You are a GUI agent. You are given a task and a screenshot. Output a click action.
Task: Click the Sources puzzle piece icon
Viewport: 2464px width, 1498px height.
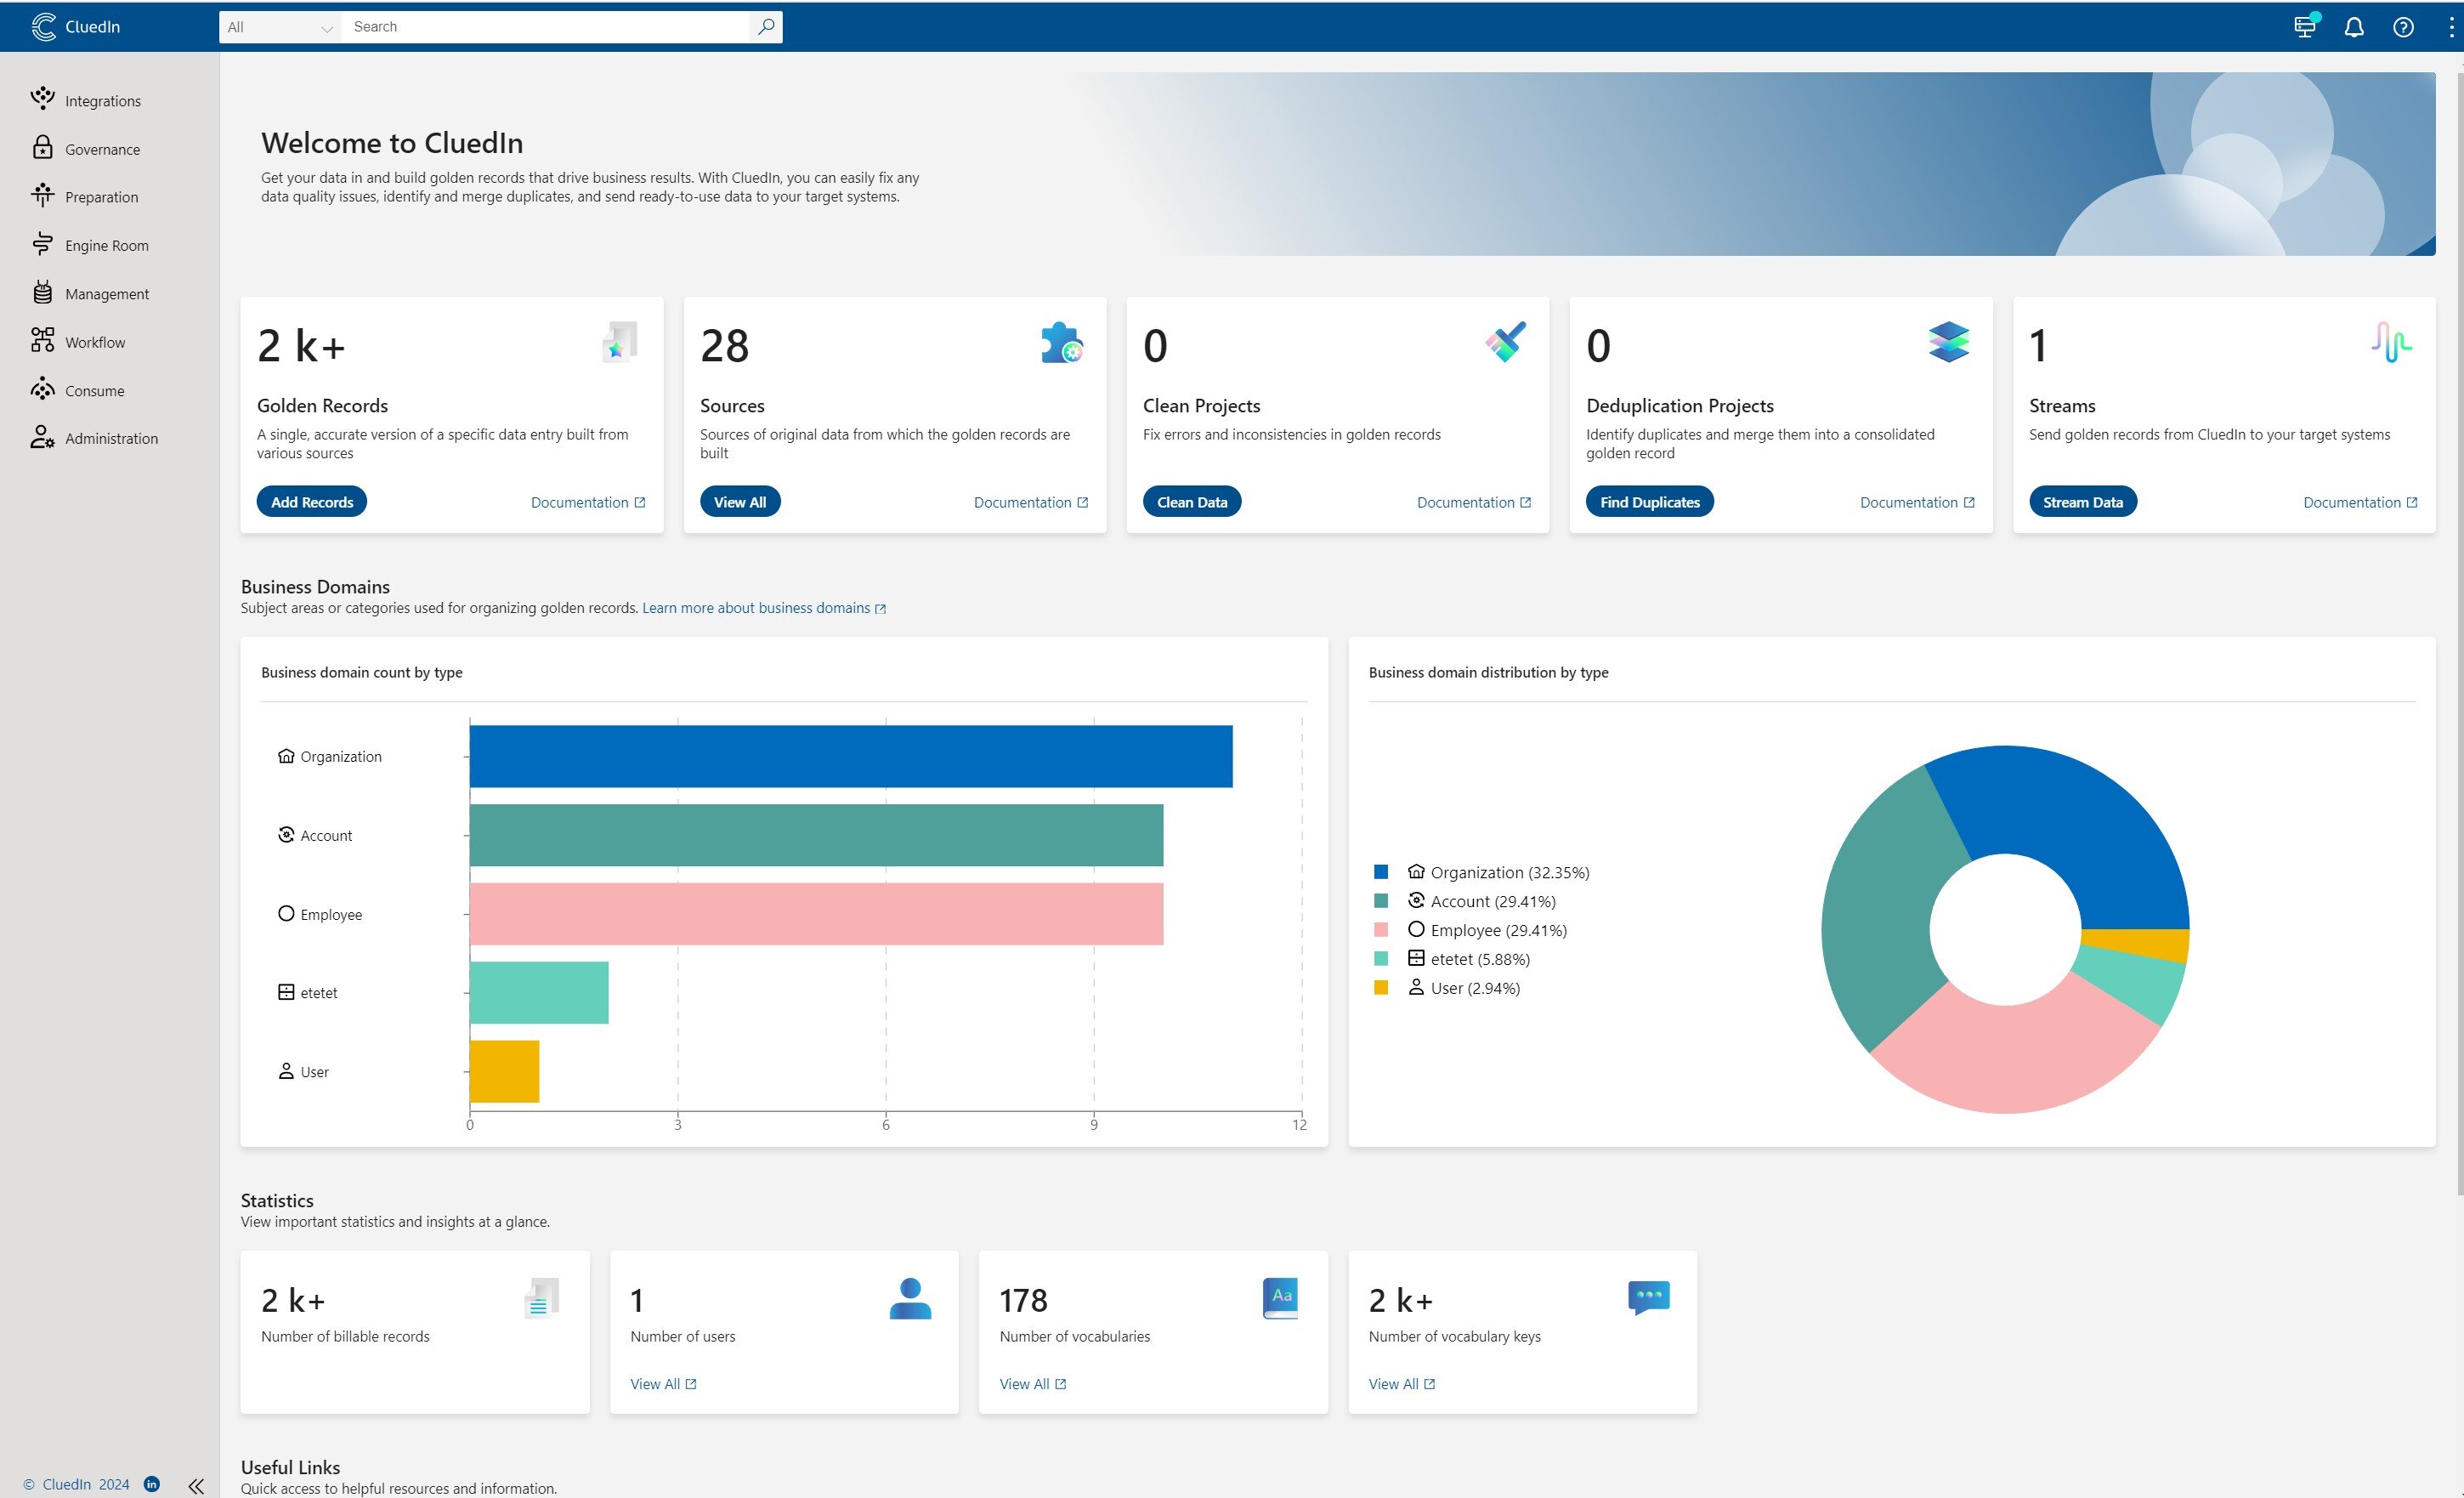(1061, 343)
